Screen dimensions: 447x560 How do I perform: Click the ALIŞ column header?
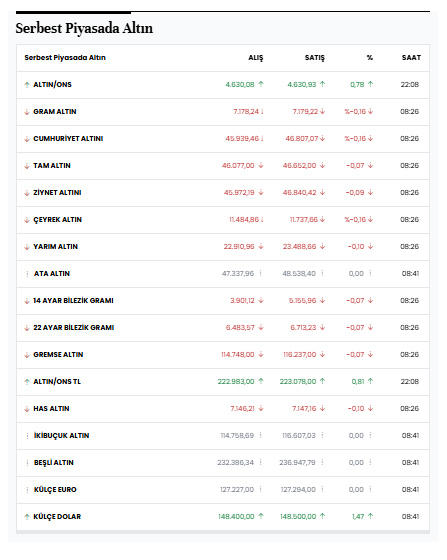click(256, 58)
